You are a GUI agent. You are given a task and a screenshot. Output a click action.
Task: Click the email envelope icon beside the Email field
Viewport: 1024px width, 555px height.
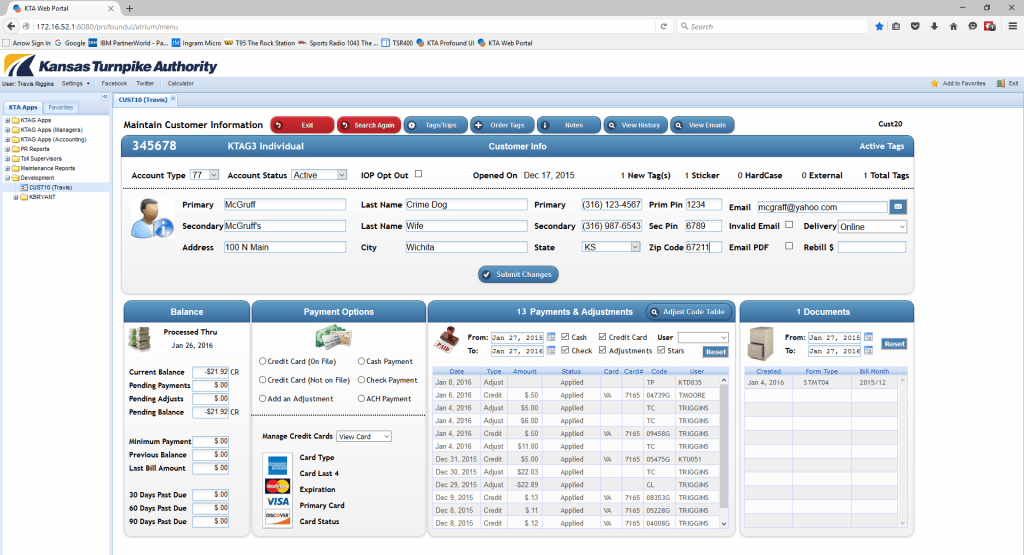(x=898, y=207)
